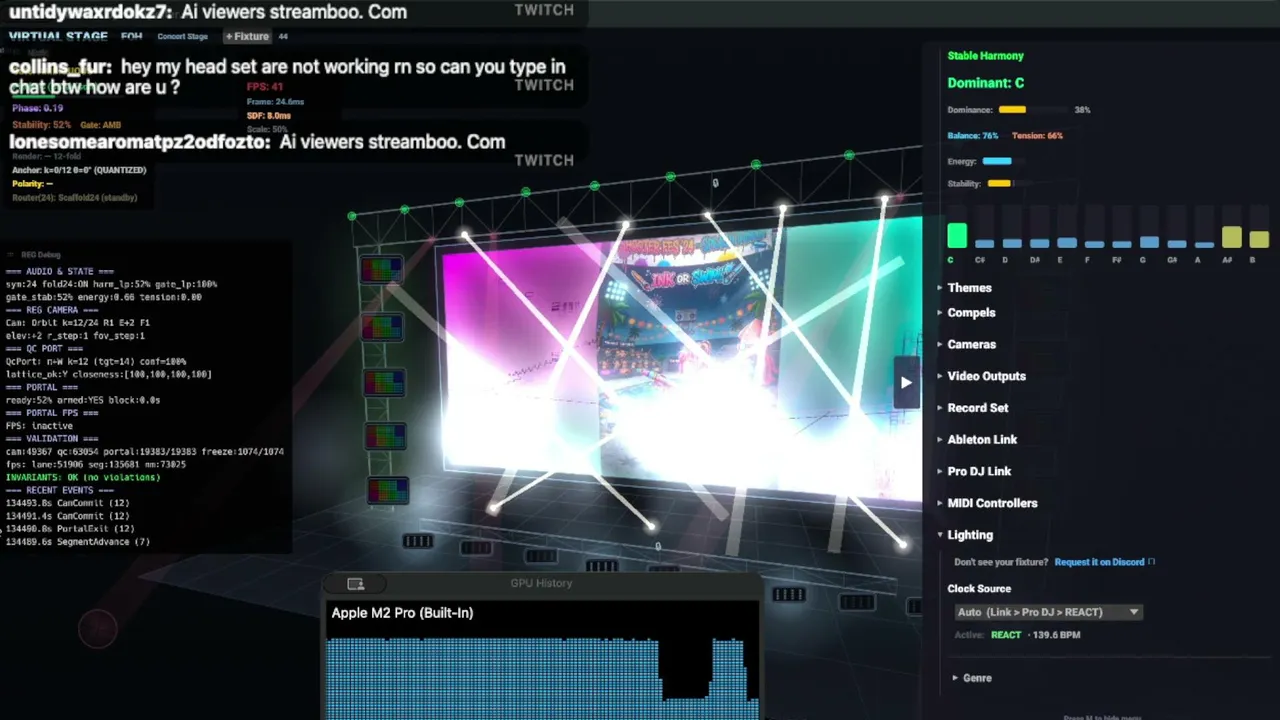Click the A# note bar in the chroma display
Image resolution: width=1280 pixels, height=720 pixels.
tap(1232, 237)
